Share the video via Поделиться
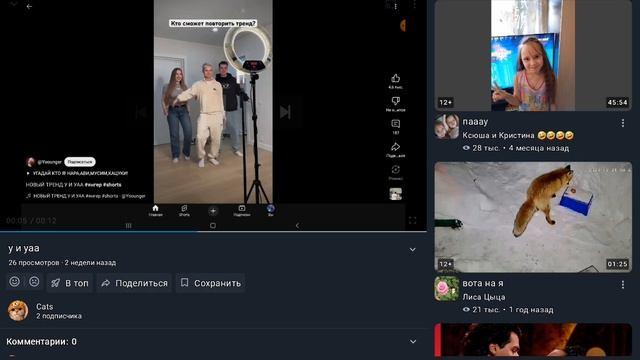Viewport: 640px width, 360px height. (x=135, y=283)
